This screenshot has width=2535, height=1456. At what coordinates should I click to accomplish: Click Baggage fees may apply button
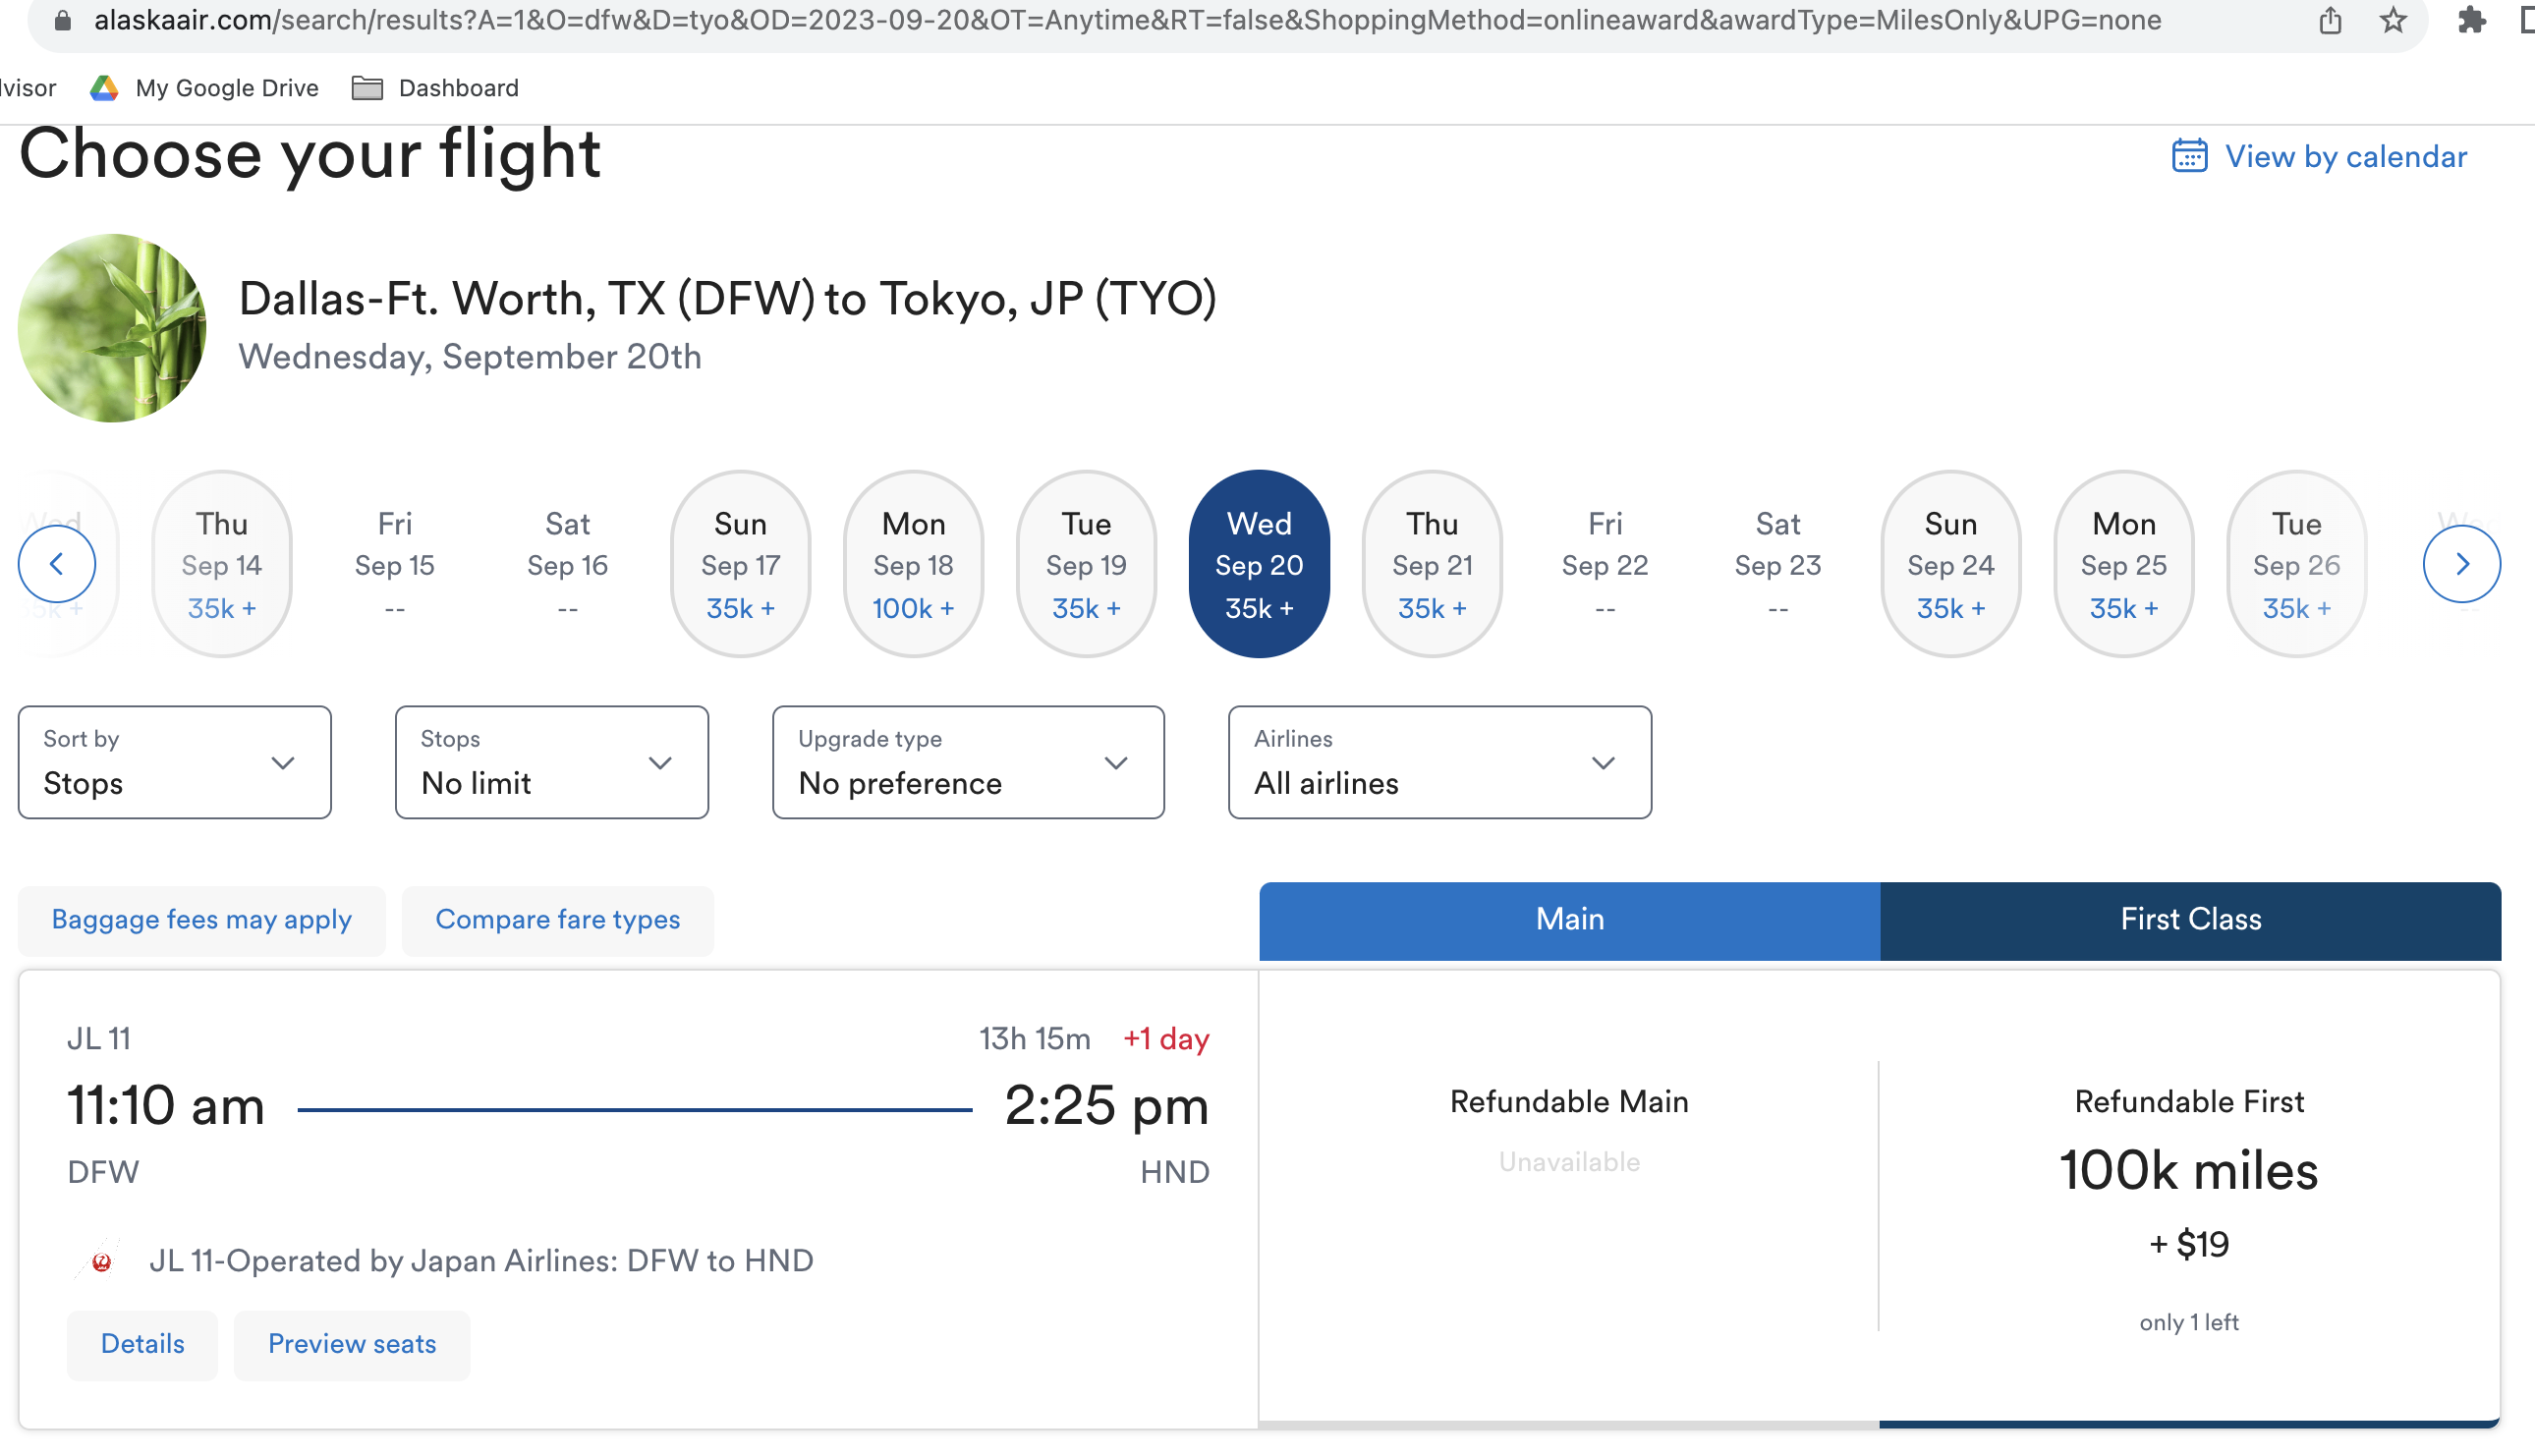click(x=202, y=921)
